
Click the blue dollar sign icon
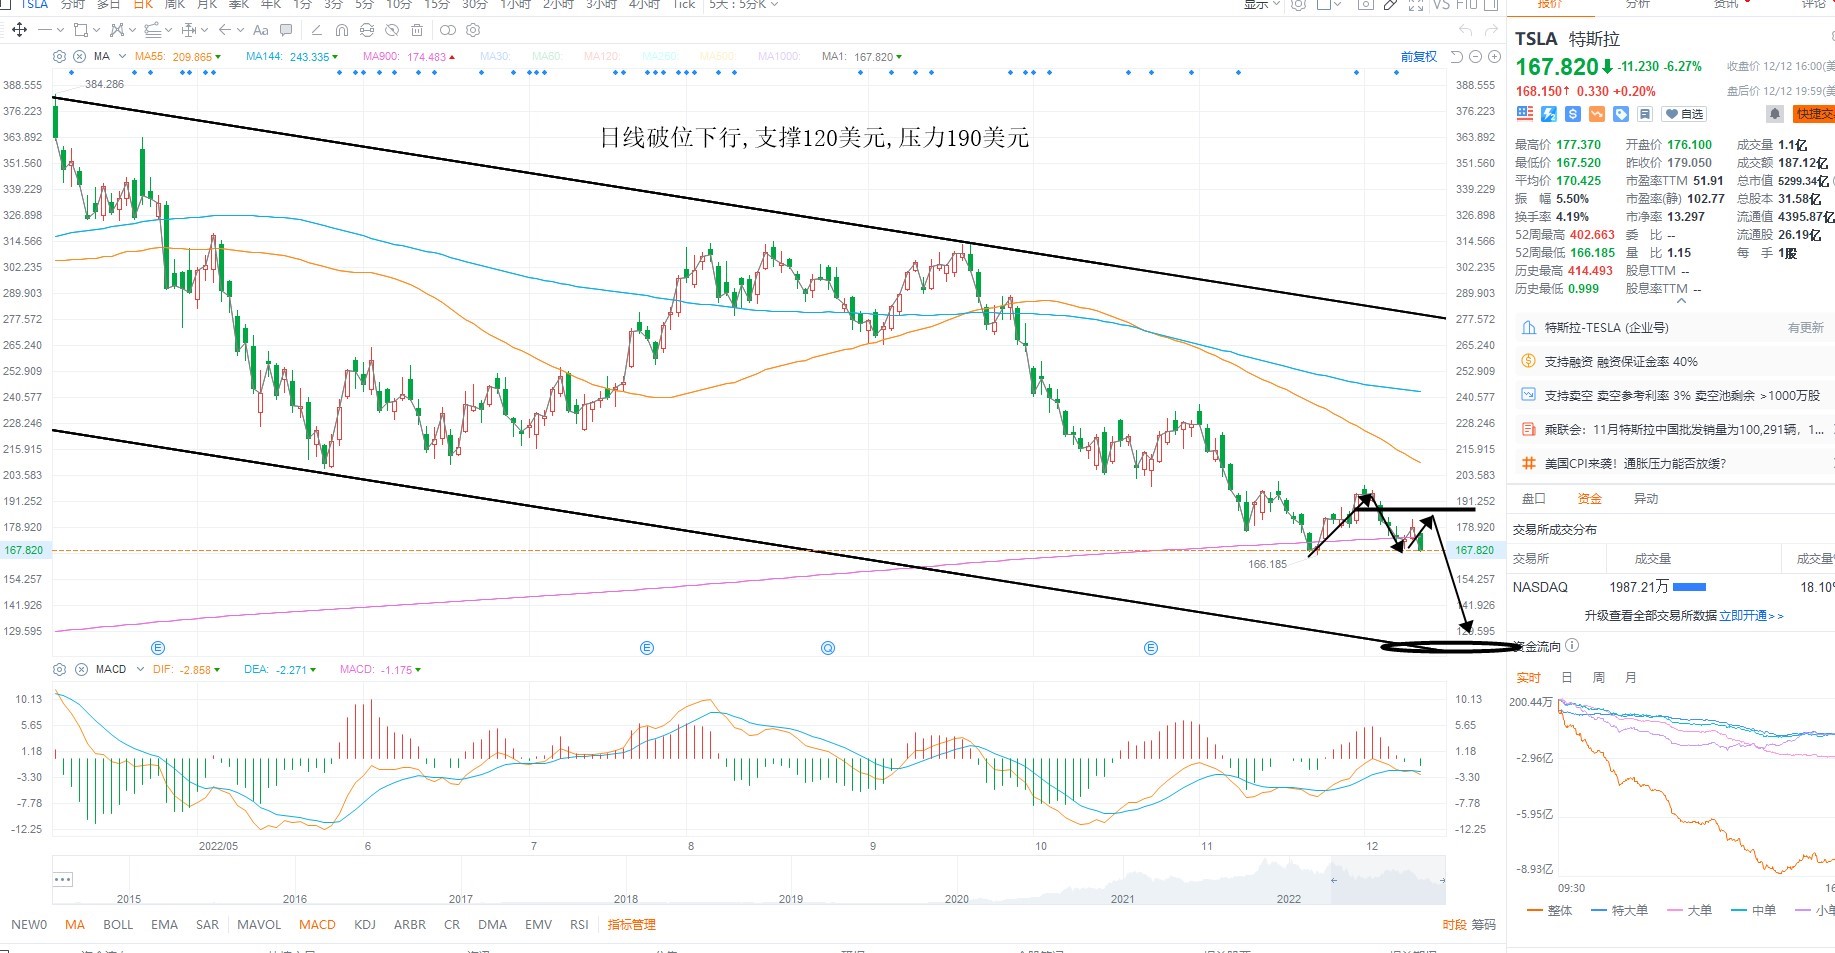click(x=1573, y=114)
